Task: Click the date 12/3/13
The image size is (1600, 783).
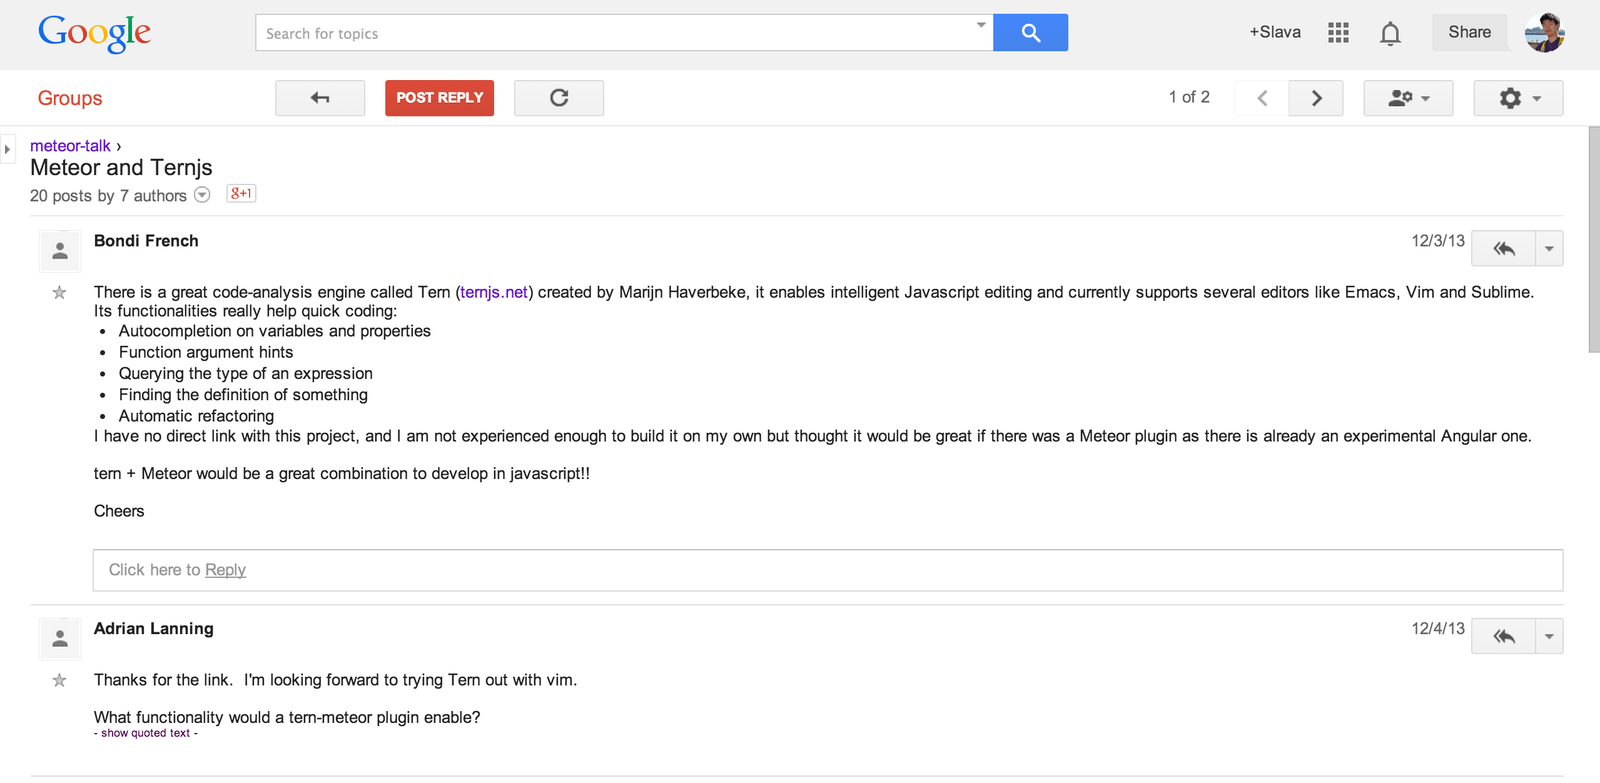Action: pyautogui.click(x=1438, y=241)
